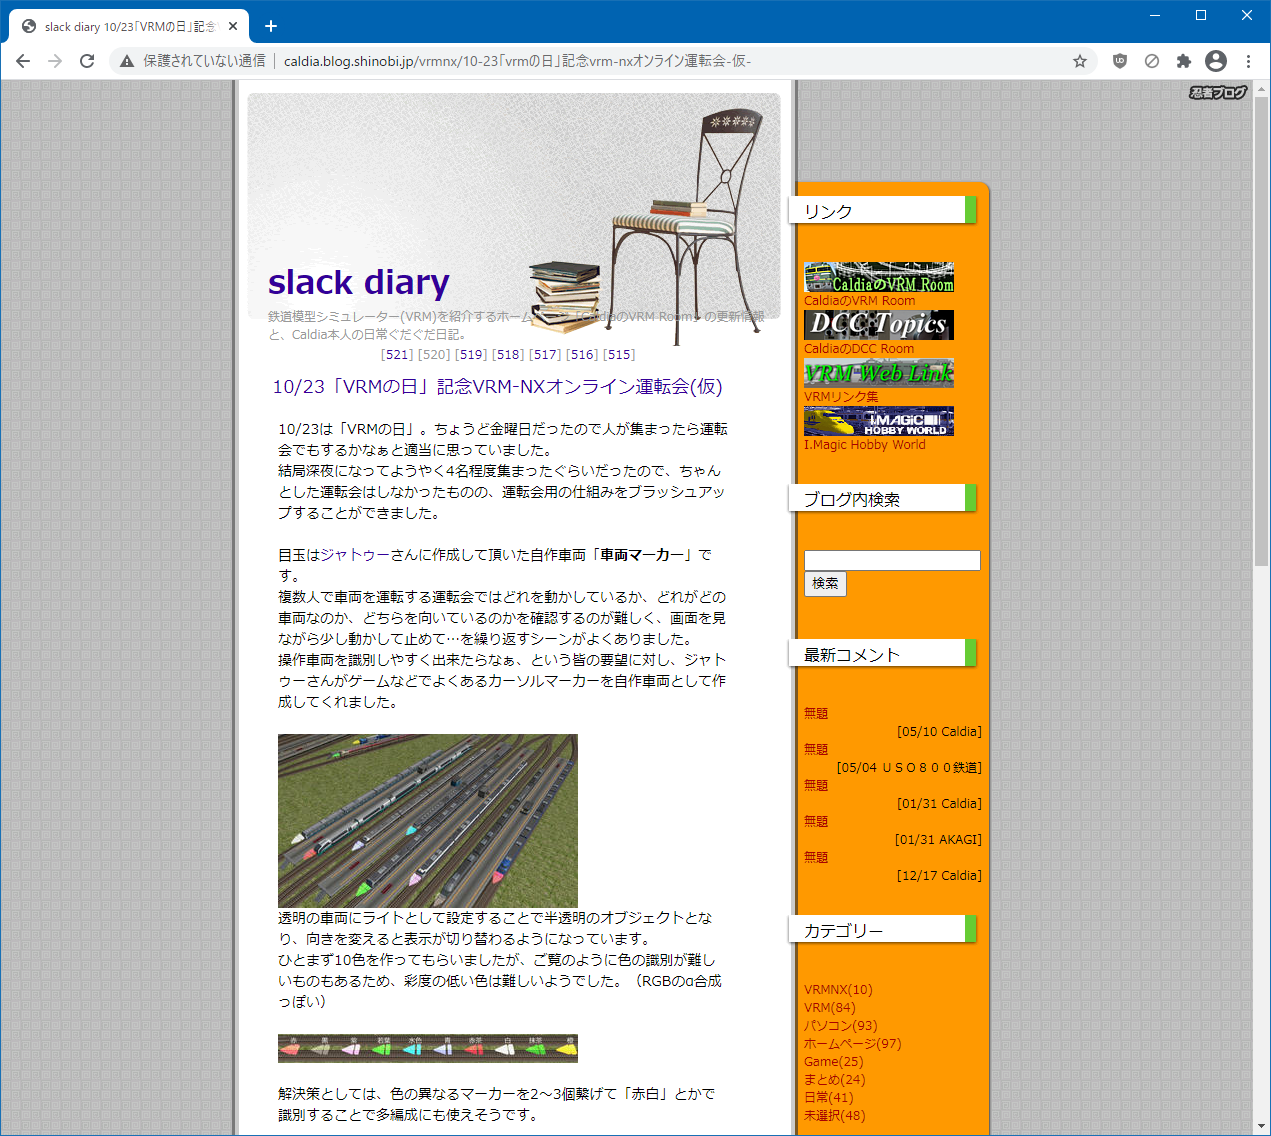This screenshot has height=1136, width=1271.
Task: Click the browser forward arrow
Action: point(55,61)
